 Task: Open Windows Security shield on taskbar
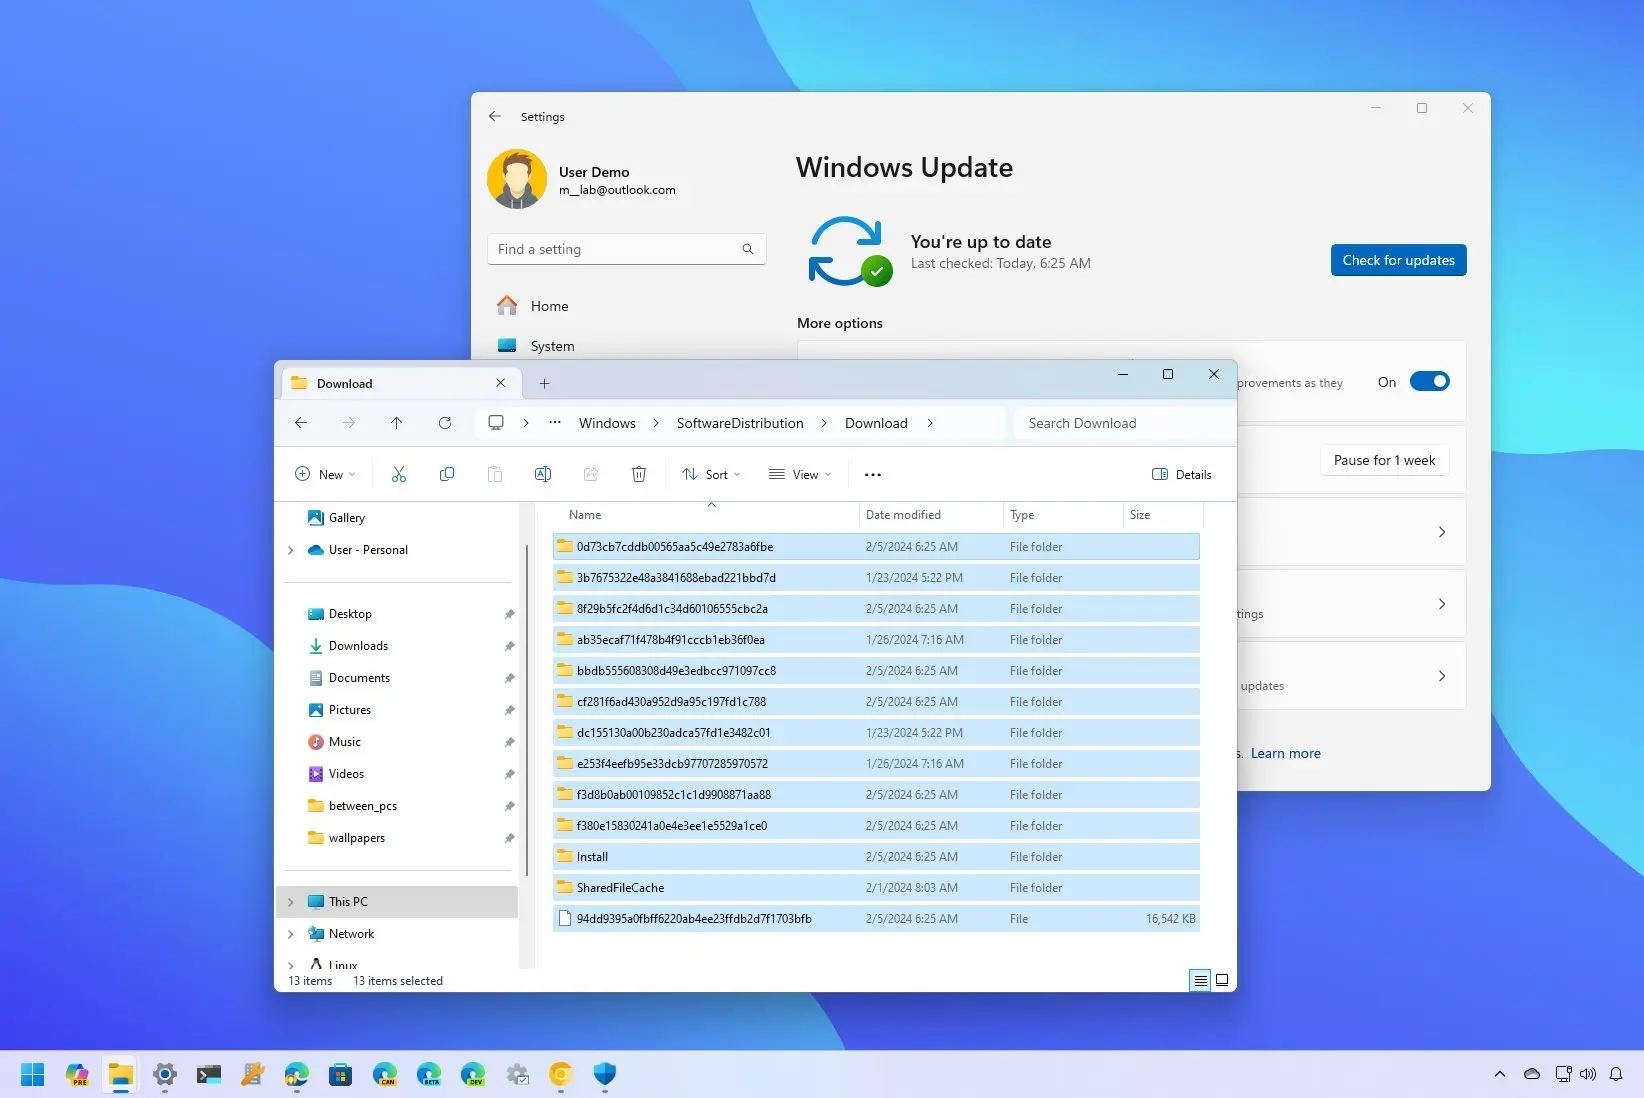coord(605,1075)
